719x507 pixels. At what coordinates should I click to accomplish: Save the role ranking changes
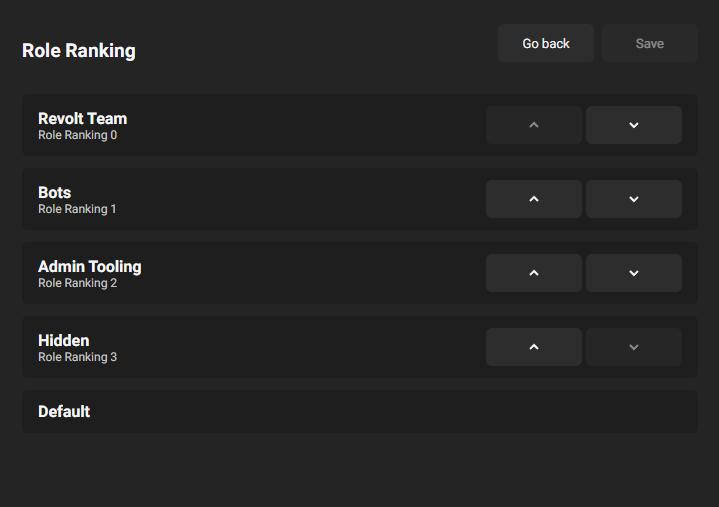pos(649,44)
